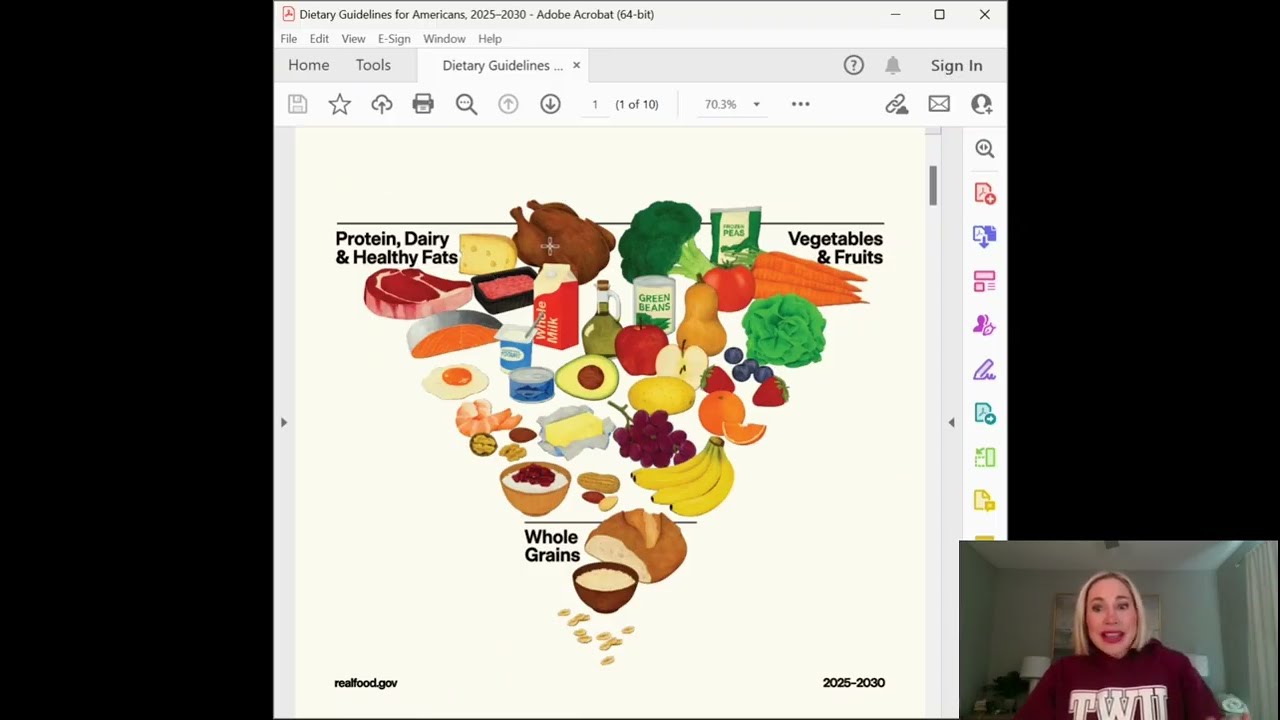The width and height of the screenshot is (1280, 720).
Task: Click the Sign In button
Action: [x=956, y=65]
